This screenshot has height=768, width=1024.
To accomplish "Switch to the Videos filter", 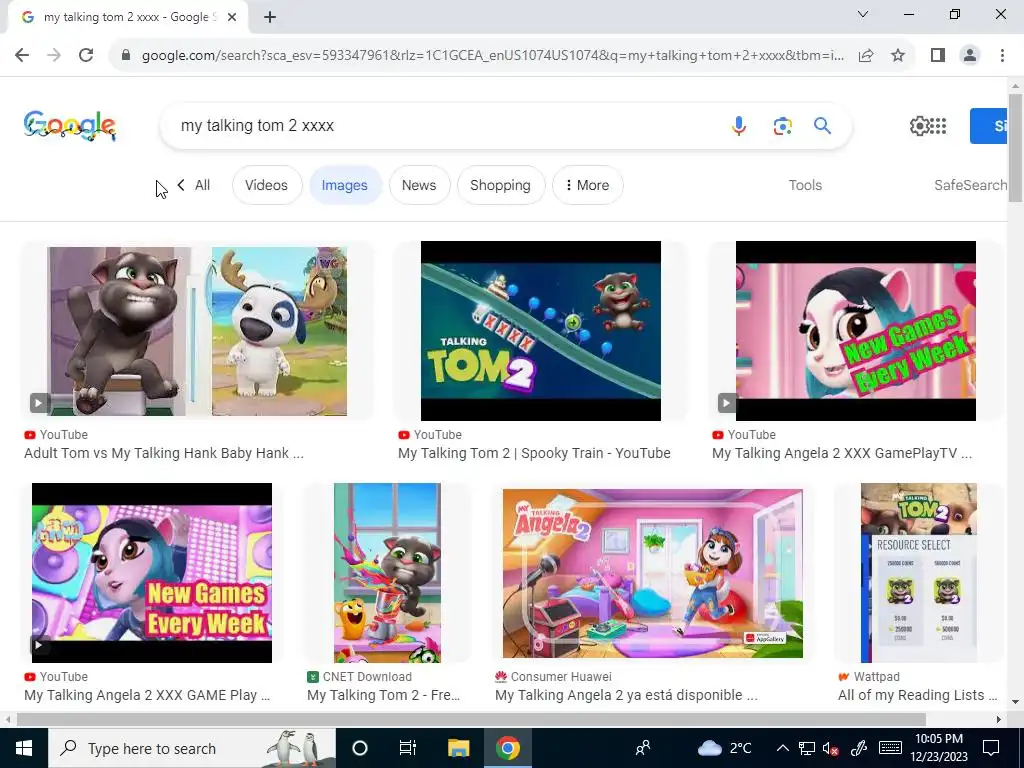I will pyautogui.click(x=266, y=185).
